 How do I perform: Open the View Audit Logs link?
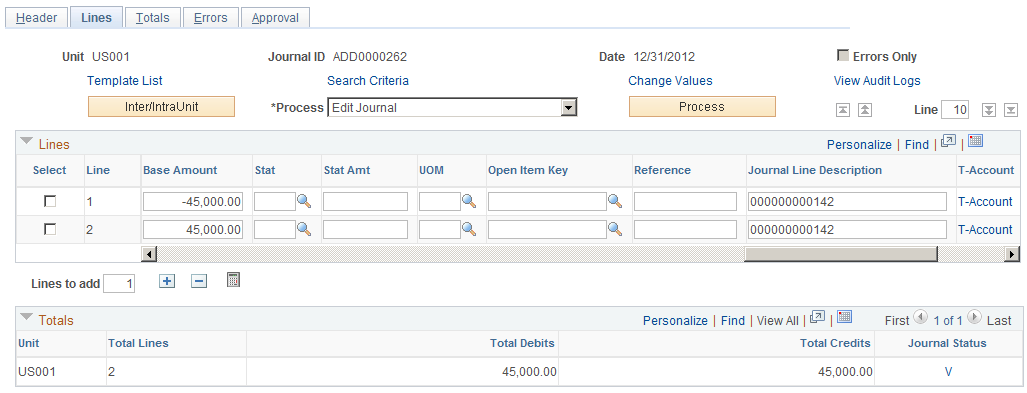pos(876,81)
